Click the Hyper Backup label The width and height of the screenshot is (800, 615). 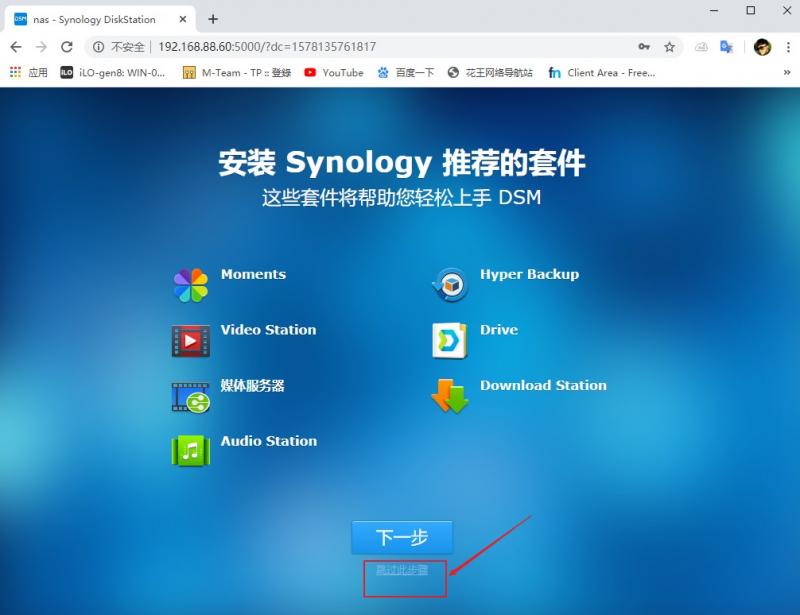pos(530,275)
